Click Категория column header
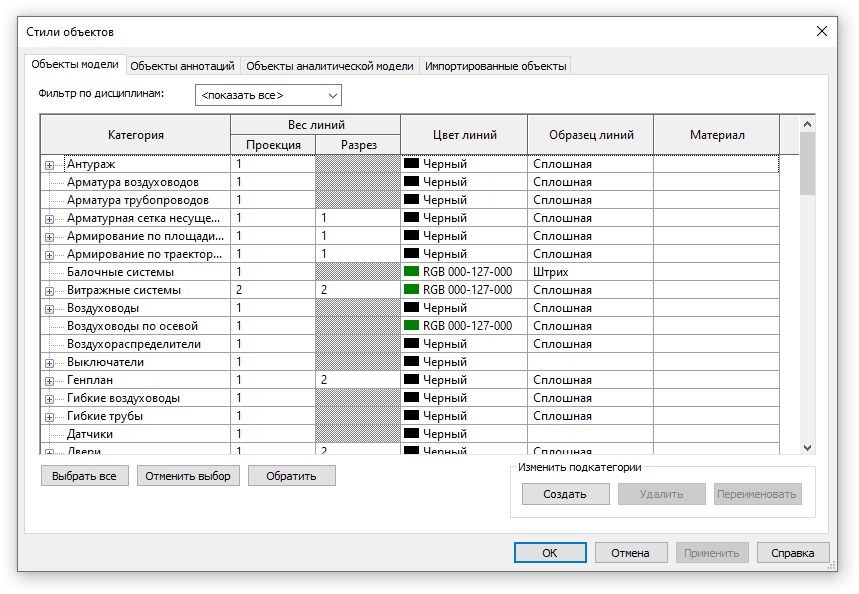859x594 pixels. pos(136,135)
